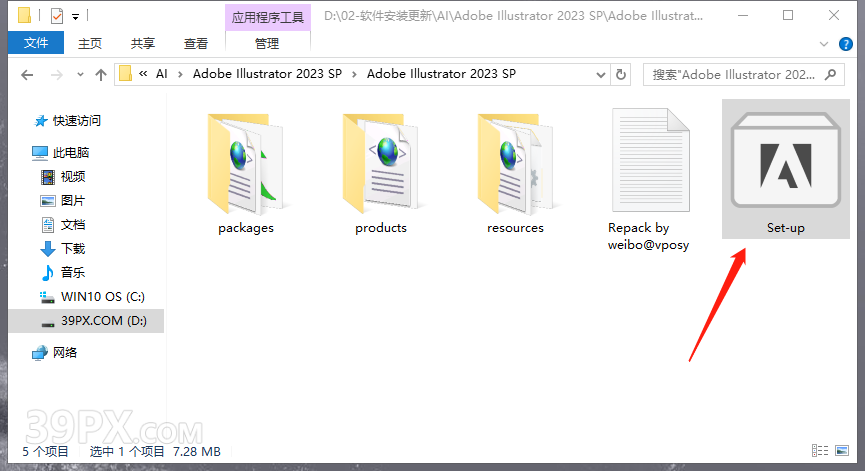Switch to the 查看 ribbon tab
865x471 pixels.
coord(196,44)
